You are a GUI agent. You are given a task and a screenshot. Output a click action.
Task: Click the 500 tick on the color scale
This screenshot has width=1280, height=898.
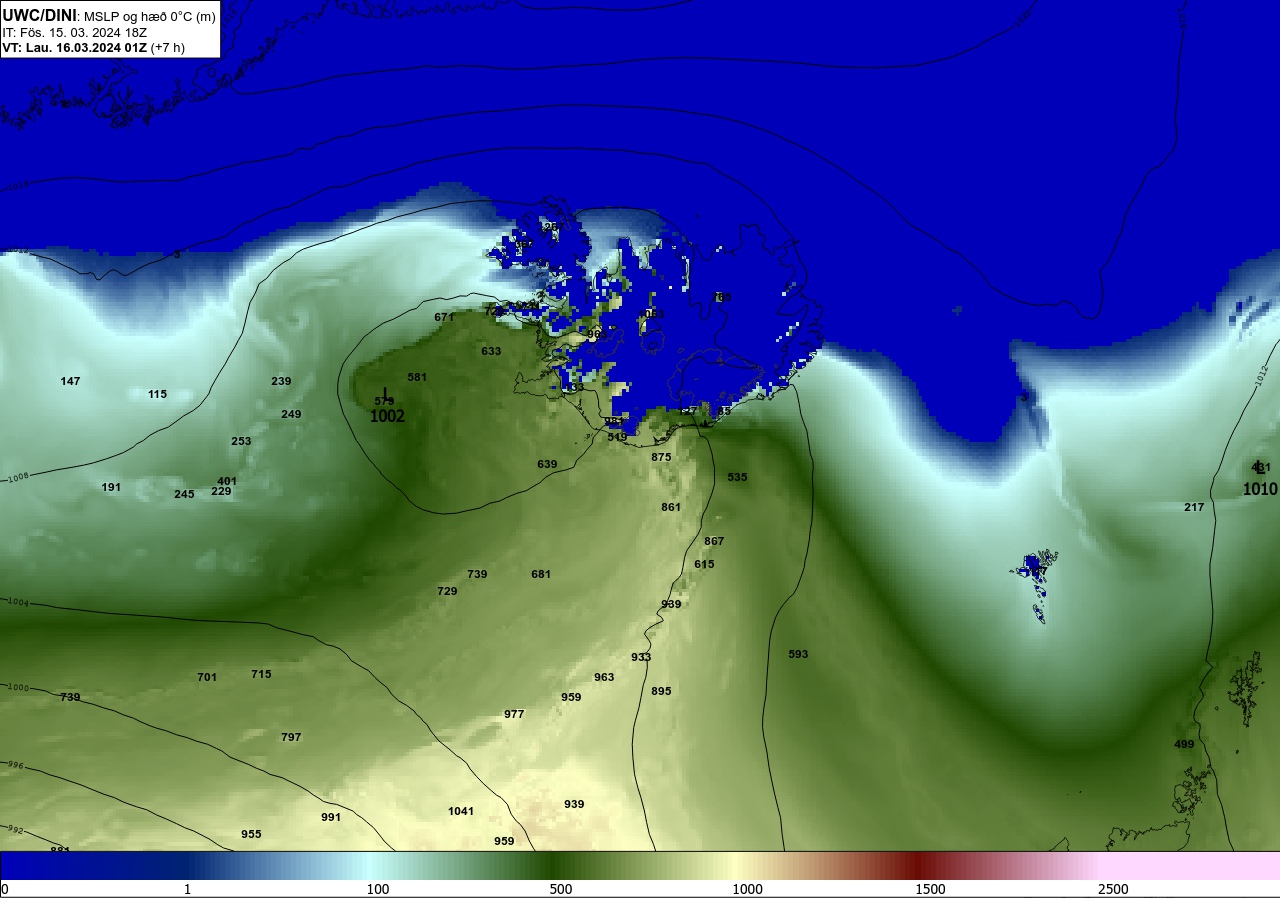click(x=560, y=889)
